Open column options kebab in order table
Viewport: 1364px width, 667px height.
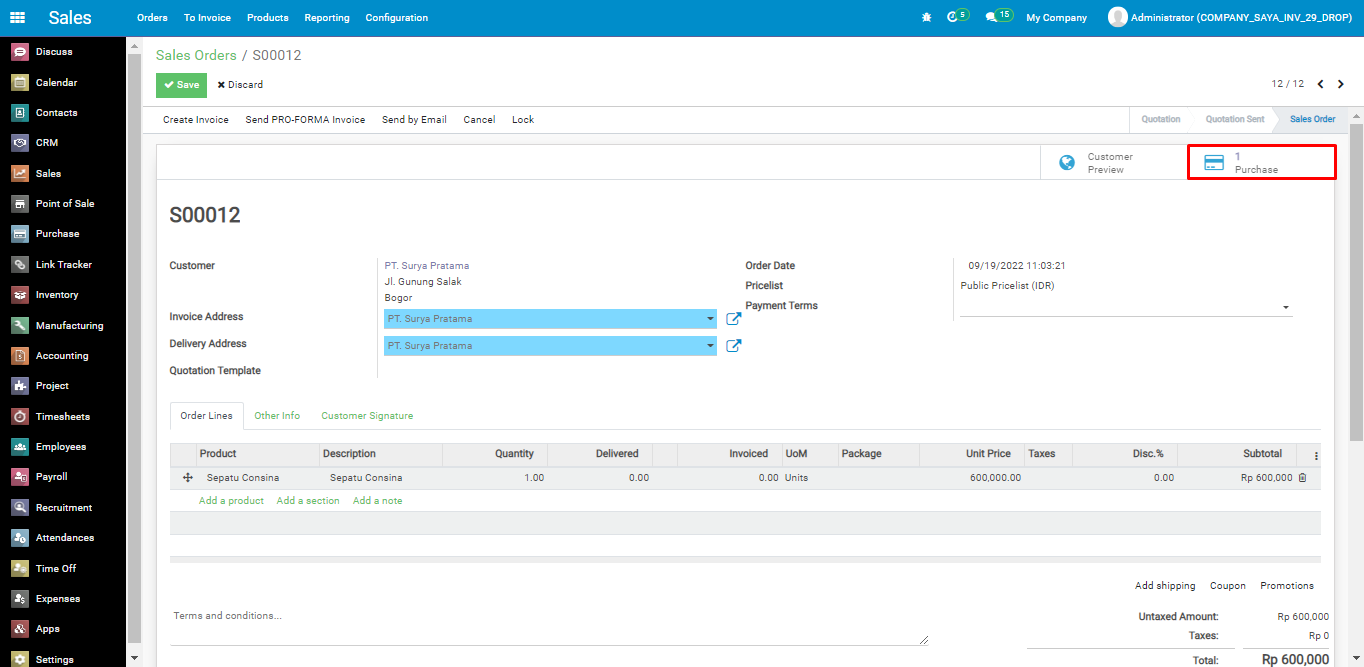[1316, 455]
